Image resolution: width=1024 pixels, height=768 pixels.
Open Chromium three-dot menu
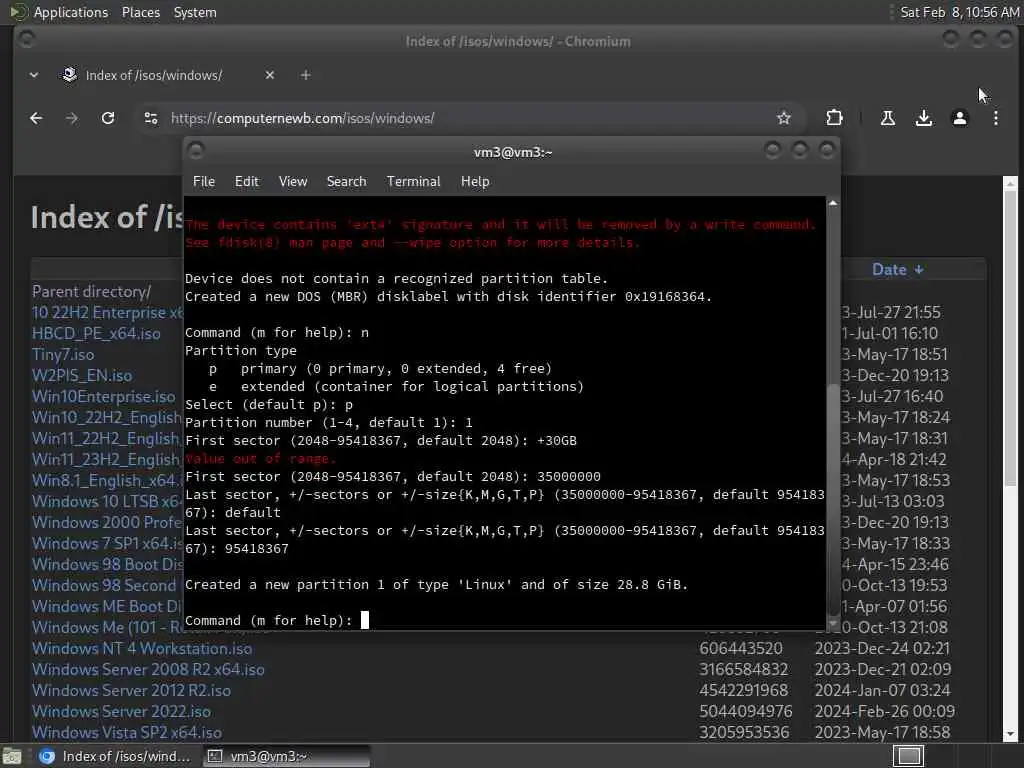coord(995,118)
